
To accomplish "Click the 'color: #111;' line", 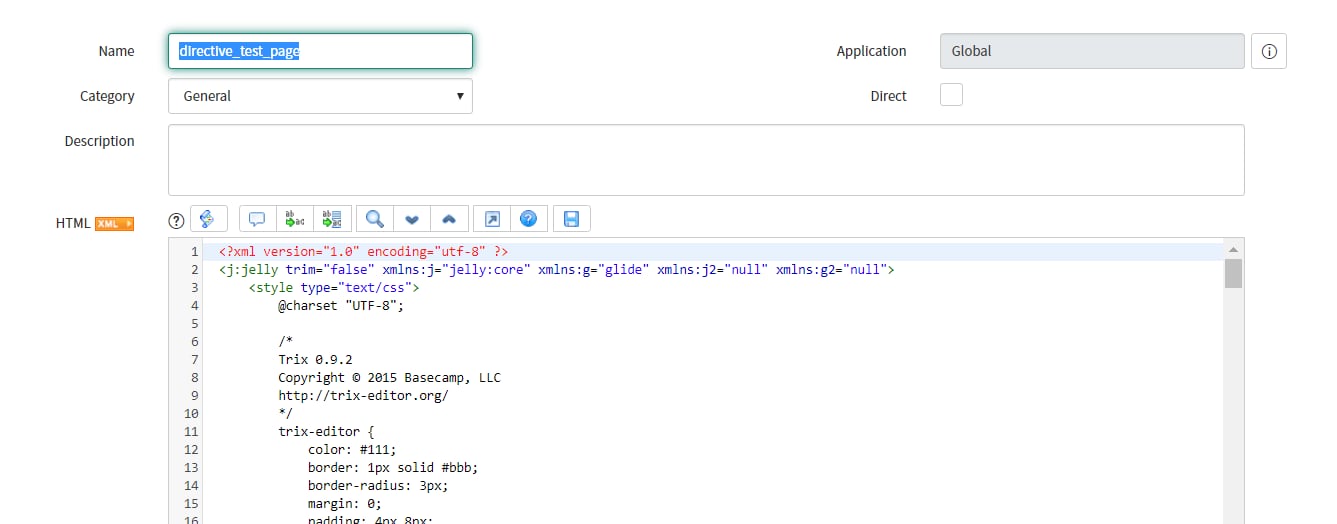I will point(352,449).
